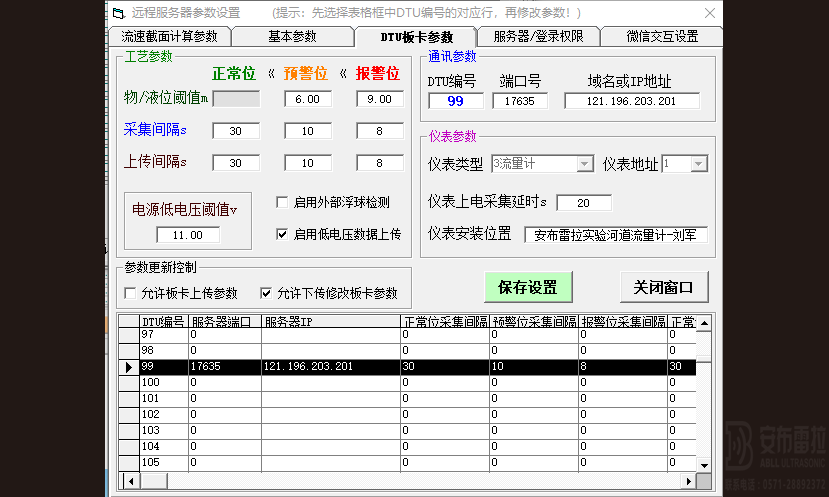Check allow board card upload parameters
Image resolution: width=829 pixels, height=497 pixels.
pos(130,293)
